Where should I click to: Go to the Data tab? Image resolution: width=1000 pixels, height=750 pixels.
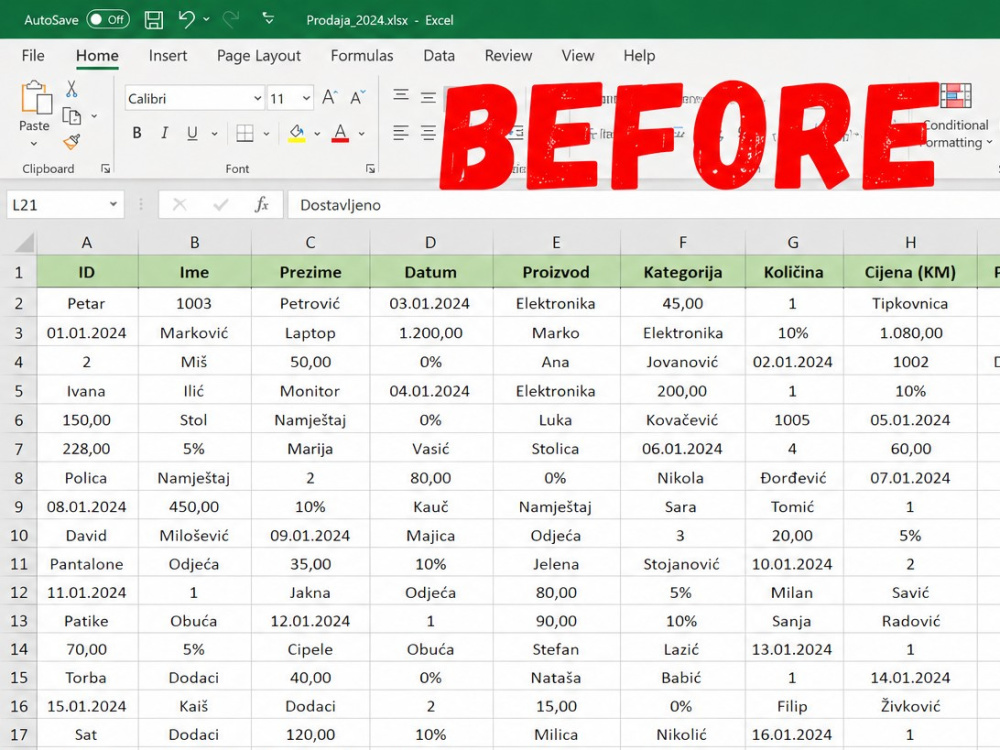(x=439, y=55)
